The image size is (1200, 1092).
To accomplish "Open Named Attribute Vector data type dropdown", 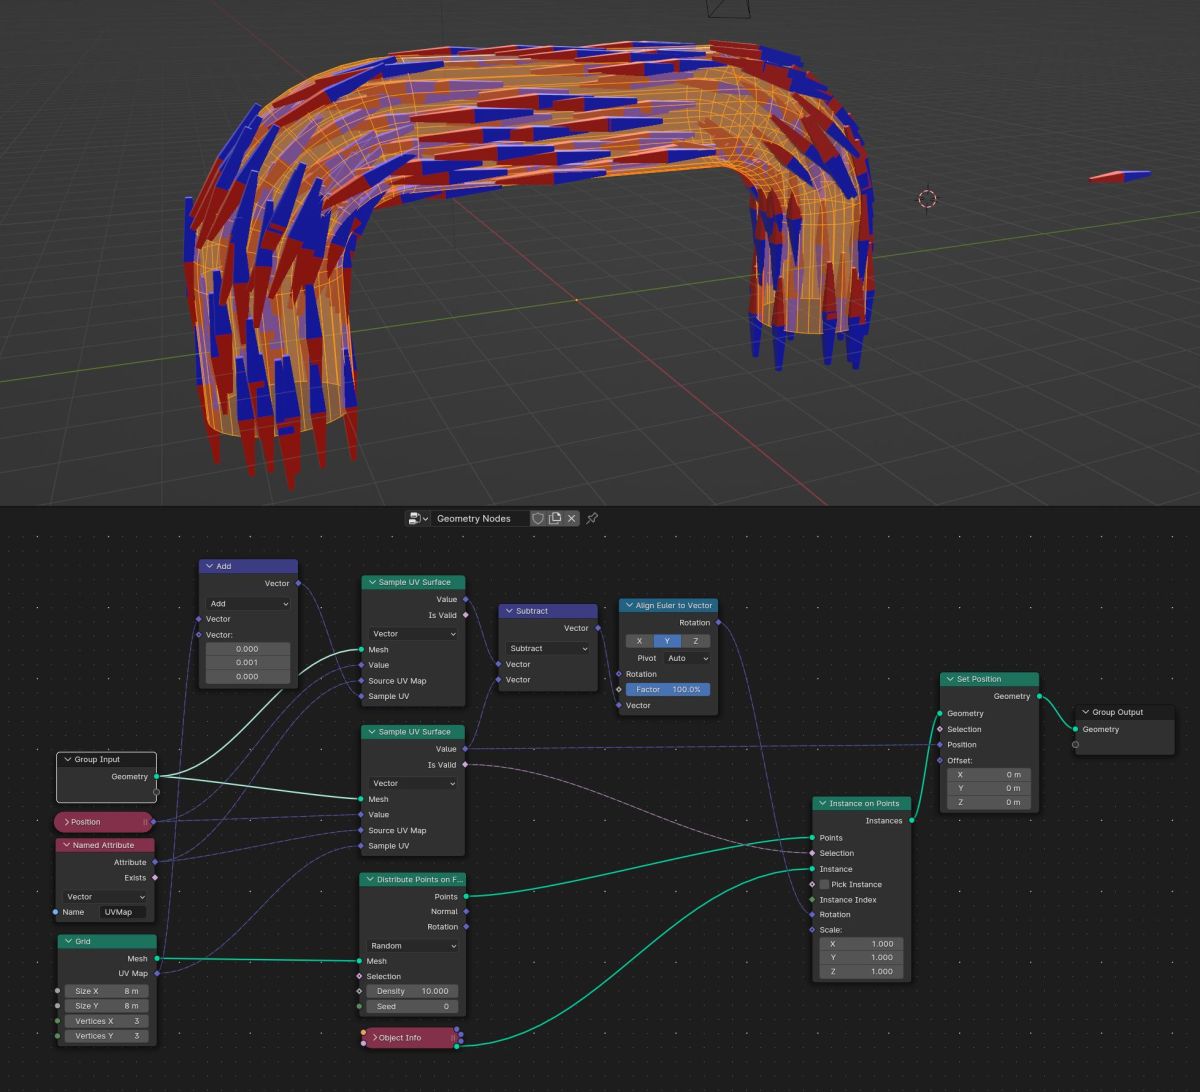I will (105, 897).
